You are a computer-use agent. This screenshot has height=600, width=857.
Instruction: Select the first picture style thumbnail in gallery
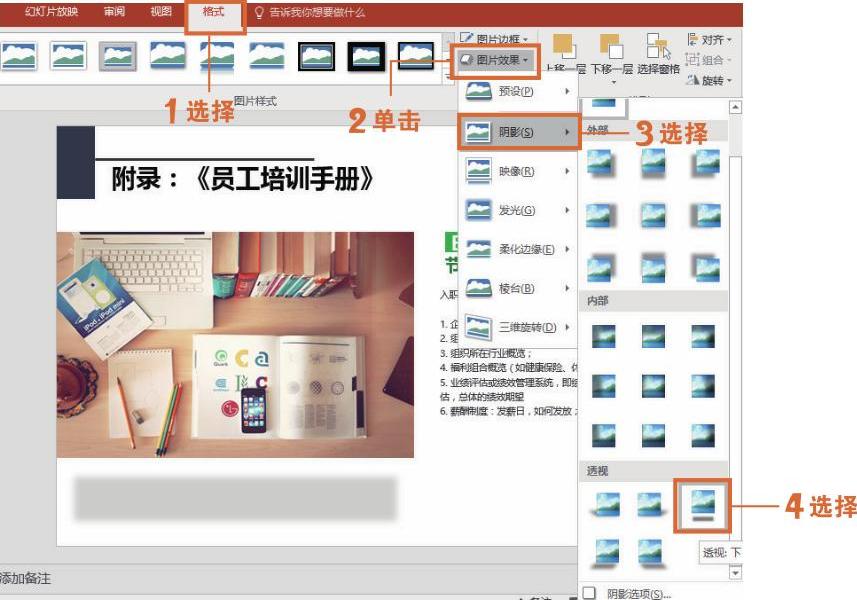click(x=19, y=56)
